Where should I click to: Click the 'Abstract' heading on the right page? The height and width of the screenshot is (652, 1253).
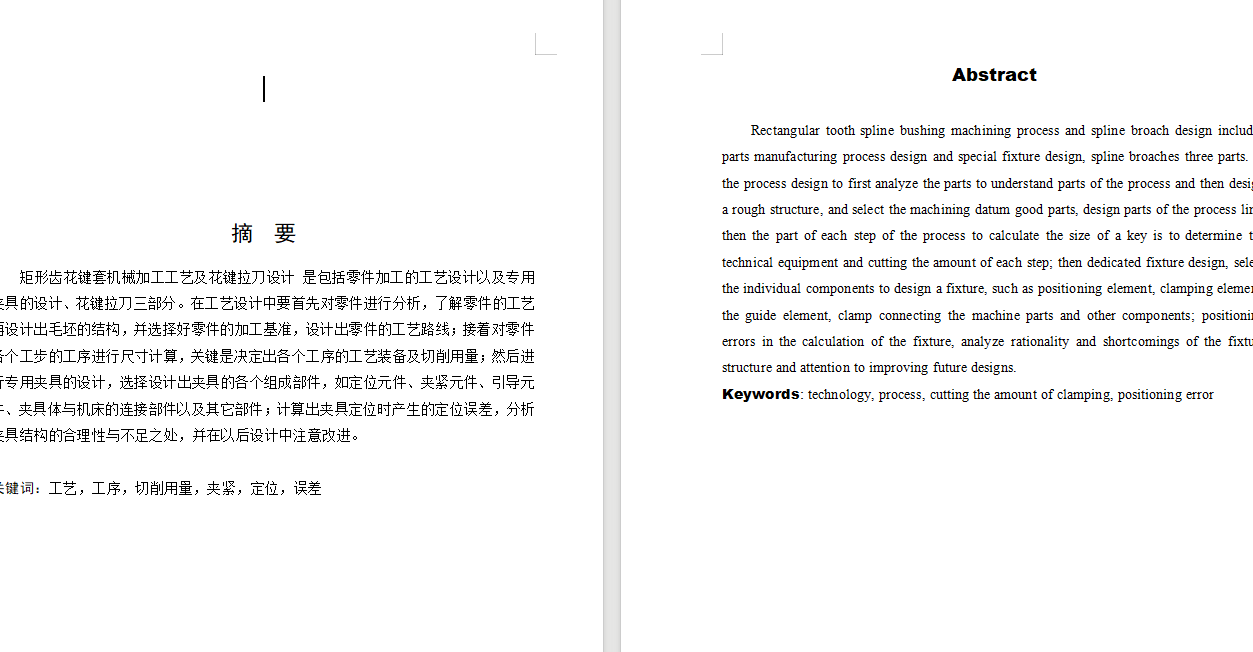994,75
